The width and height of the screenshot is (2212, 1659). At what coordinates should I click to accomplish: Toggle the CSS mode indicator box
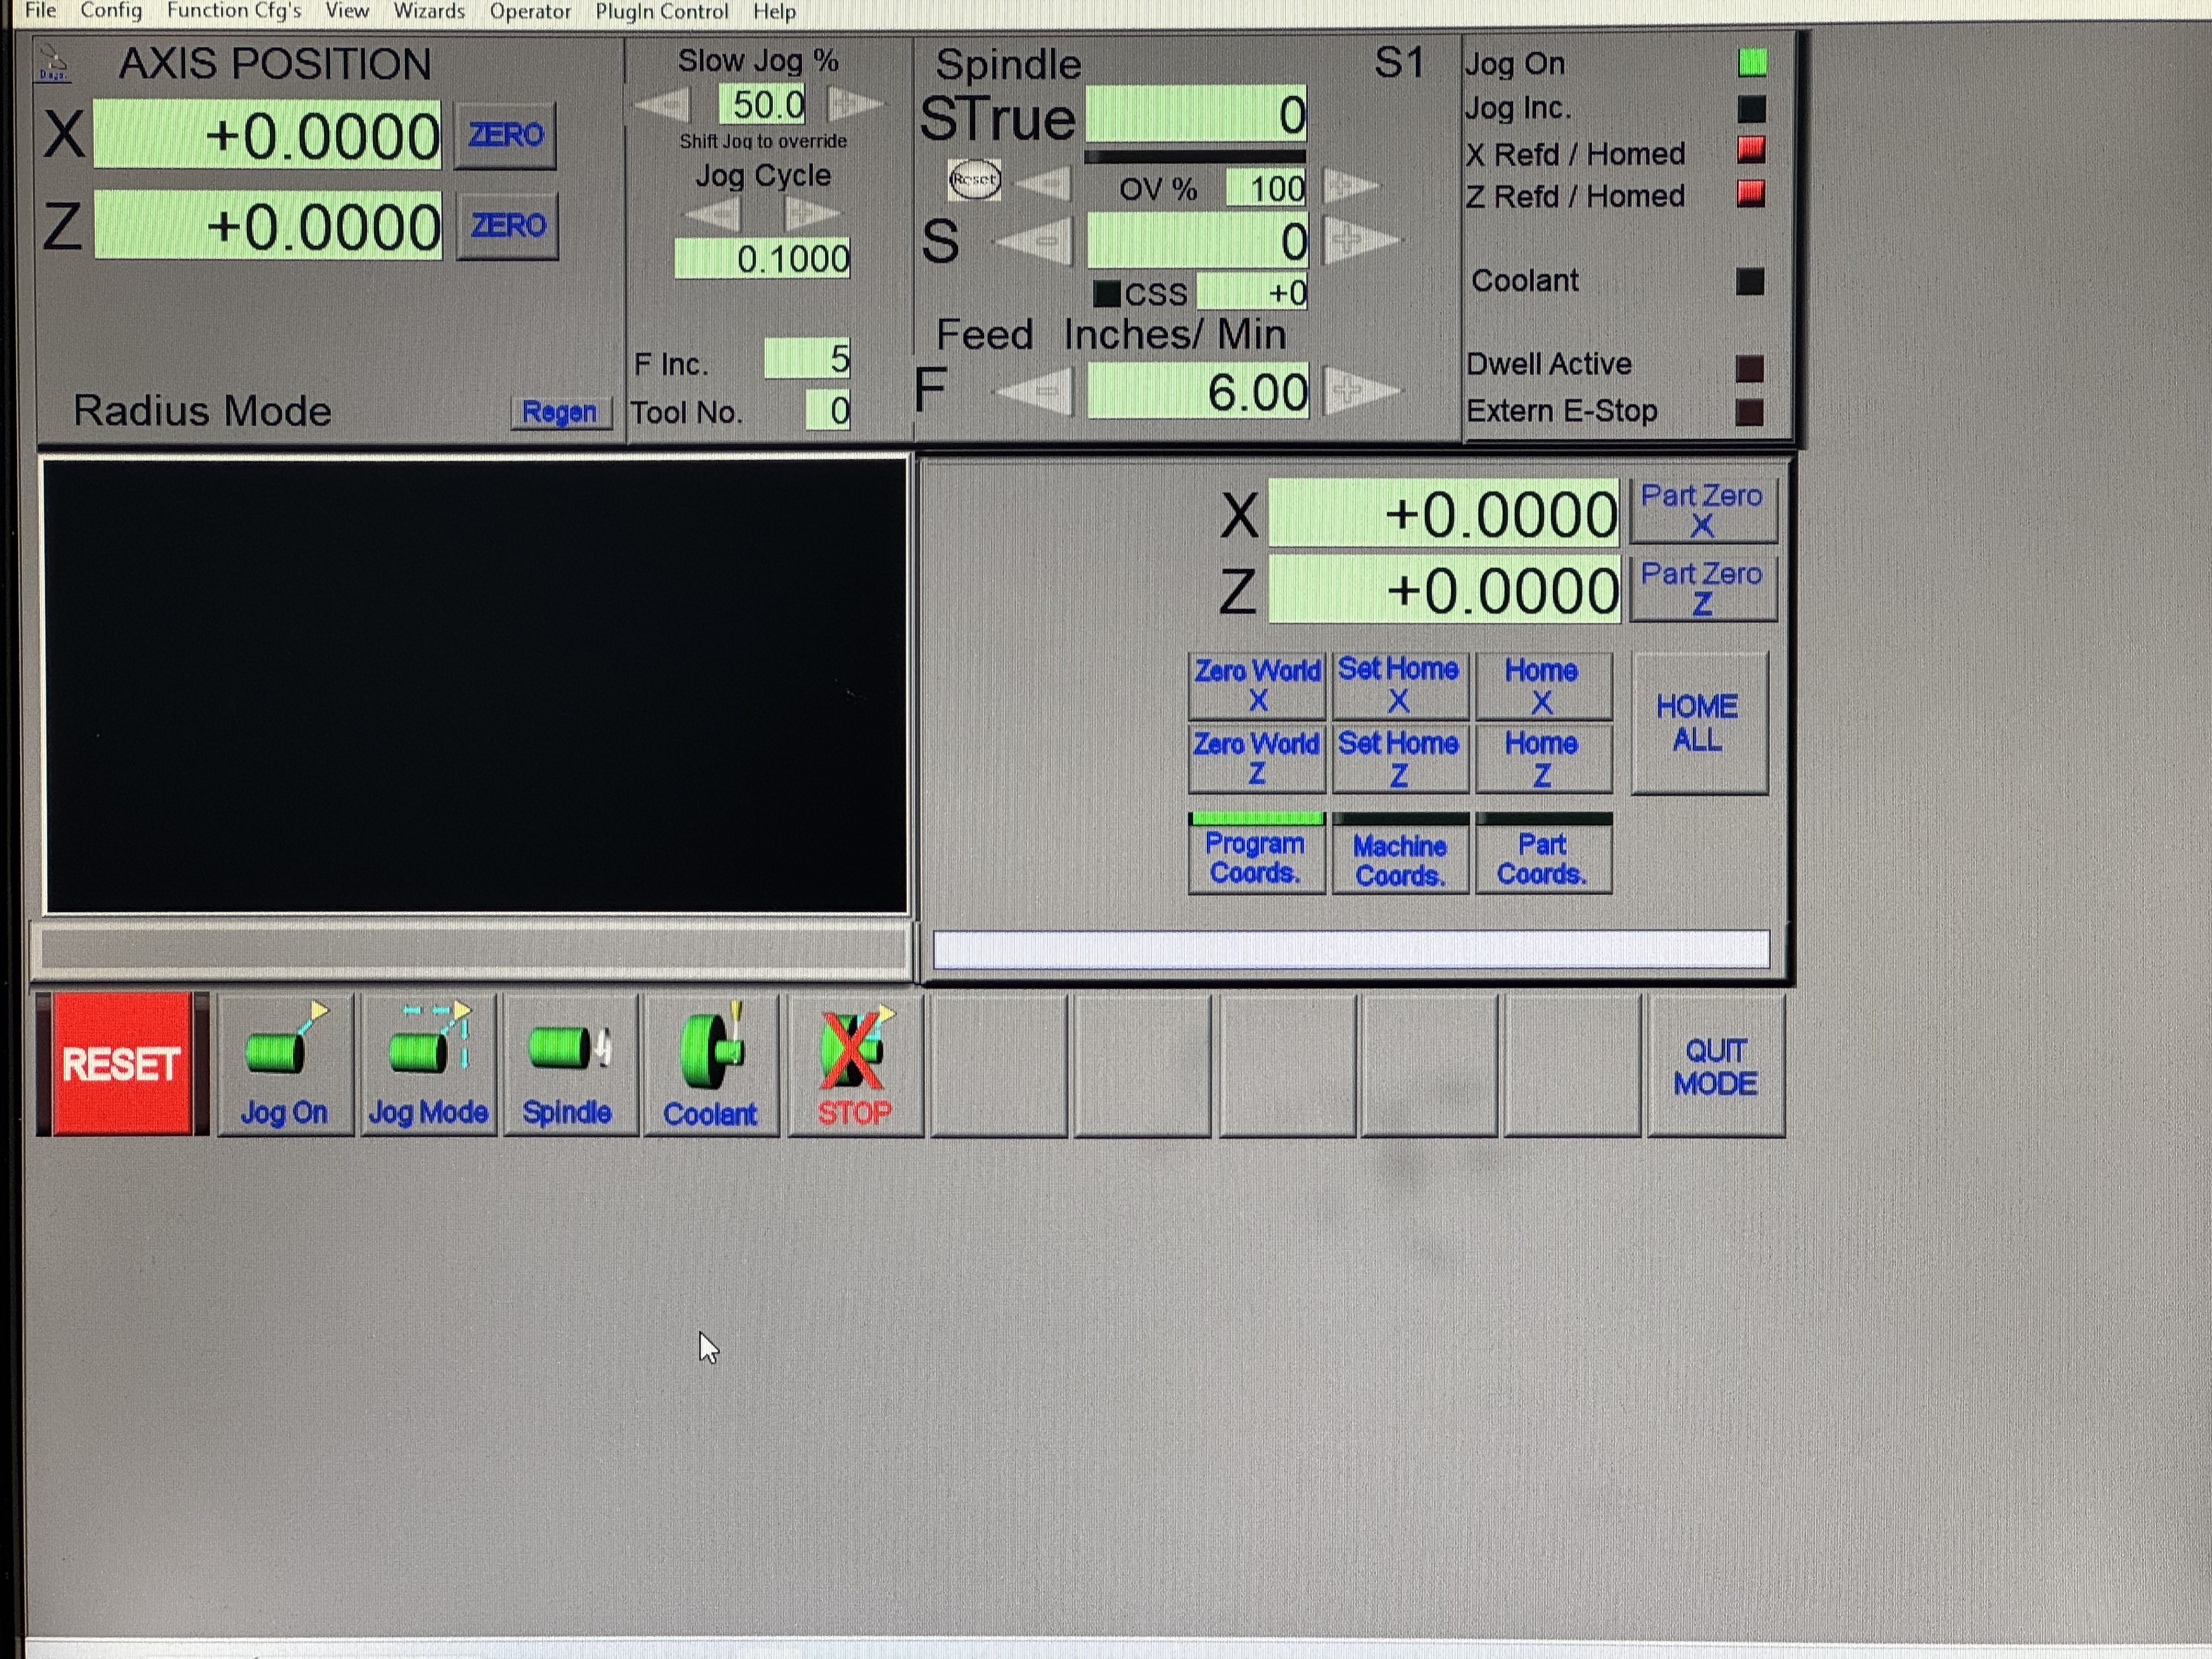(x=1106, y=293)
